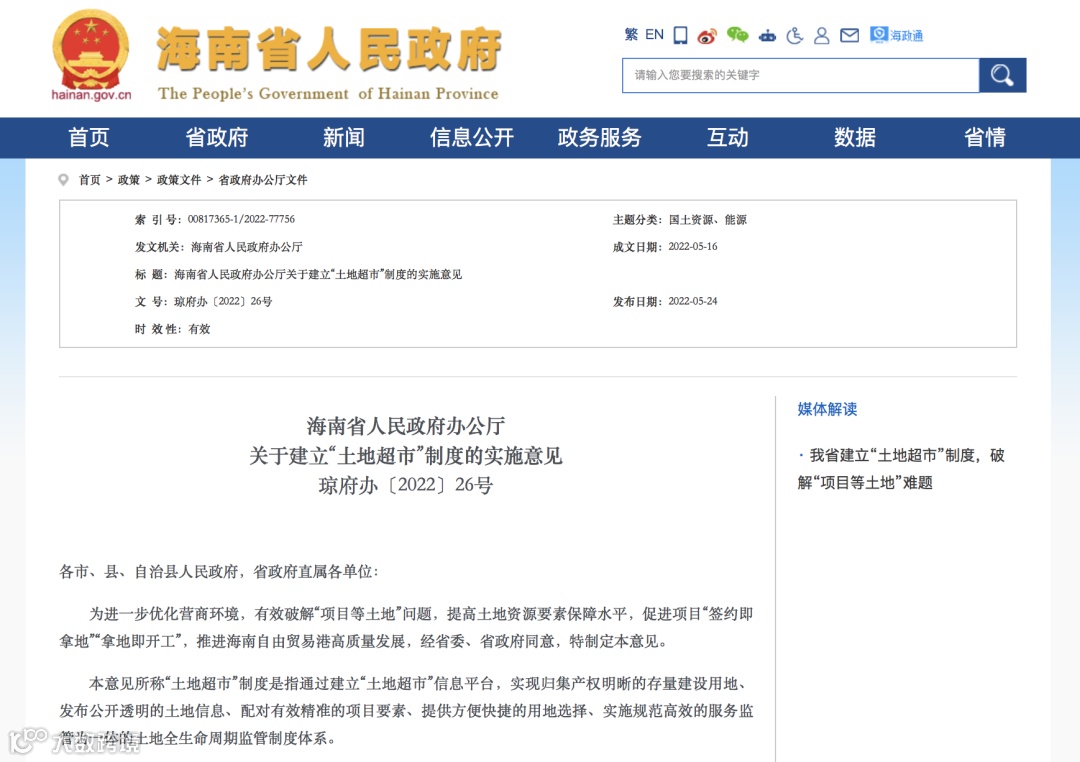Open the media article 我省建立“土地超市”制度 link
This screenshot has height=762, width=1080.
click(901, 468)
